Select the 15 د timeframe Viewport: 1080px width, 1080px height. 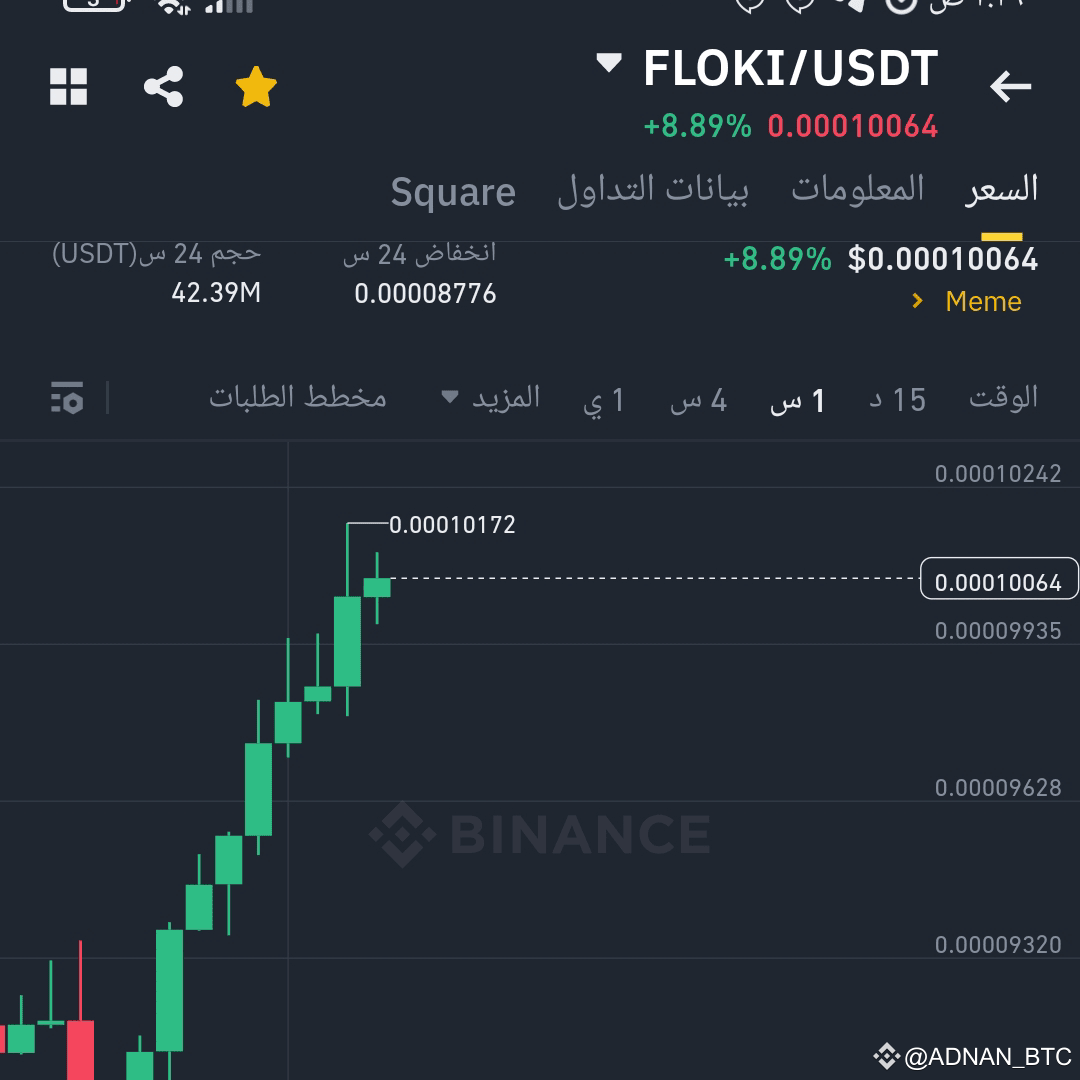pyautogui.click(x=895, y=398)
